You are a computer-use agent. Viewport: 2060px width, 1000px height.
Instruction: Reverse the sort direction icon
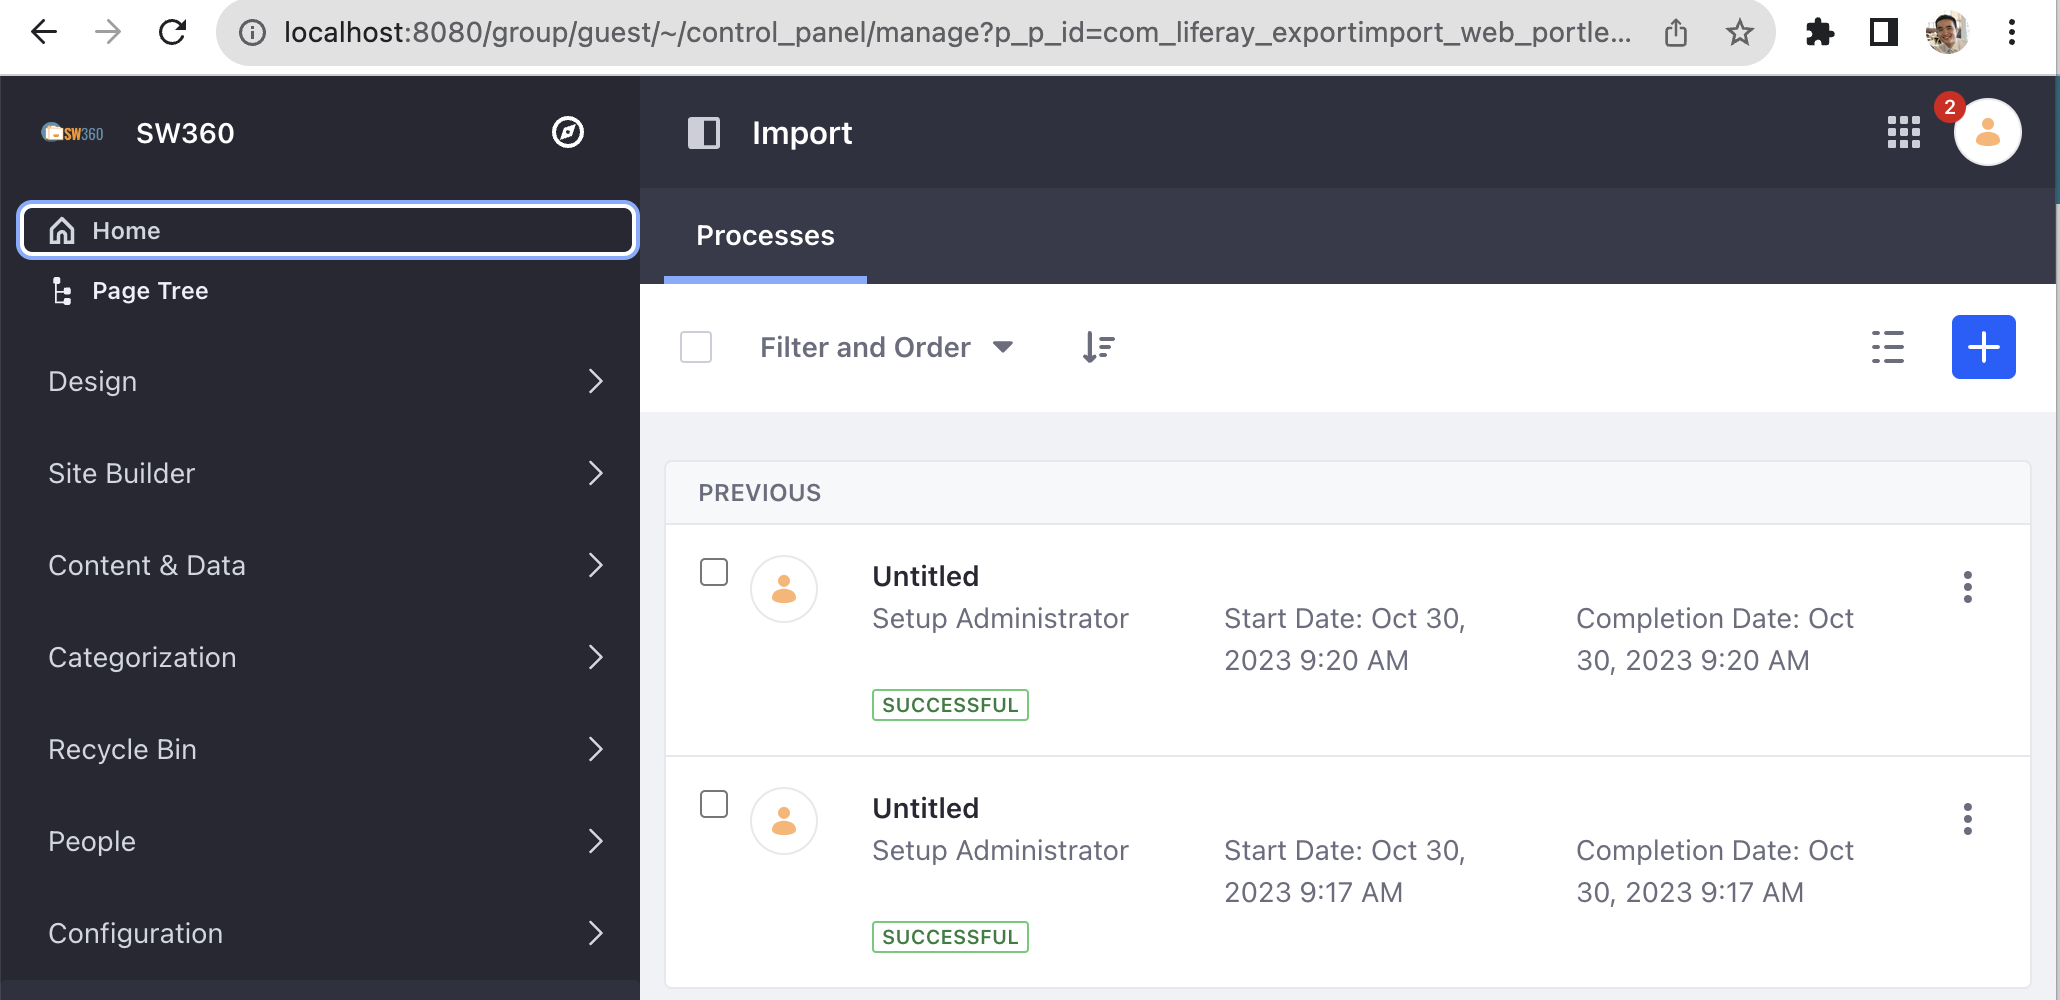[1098, 347]
